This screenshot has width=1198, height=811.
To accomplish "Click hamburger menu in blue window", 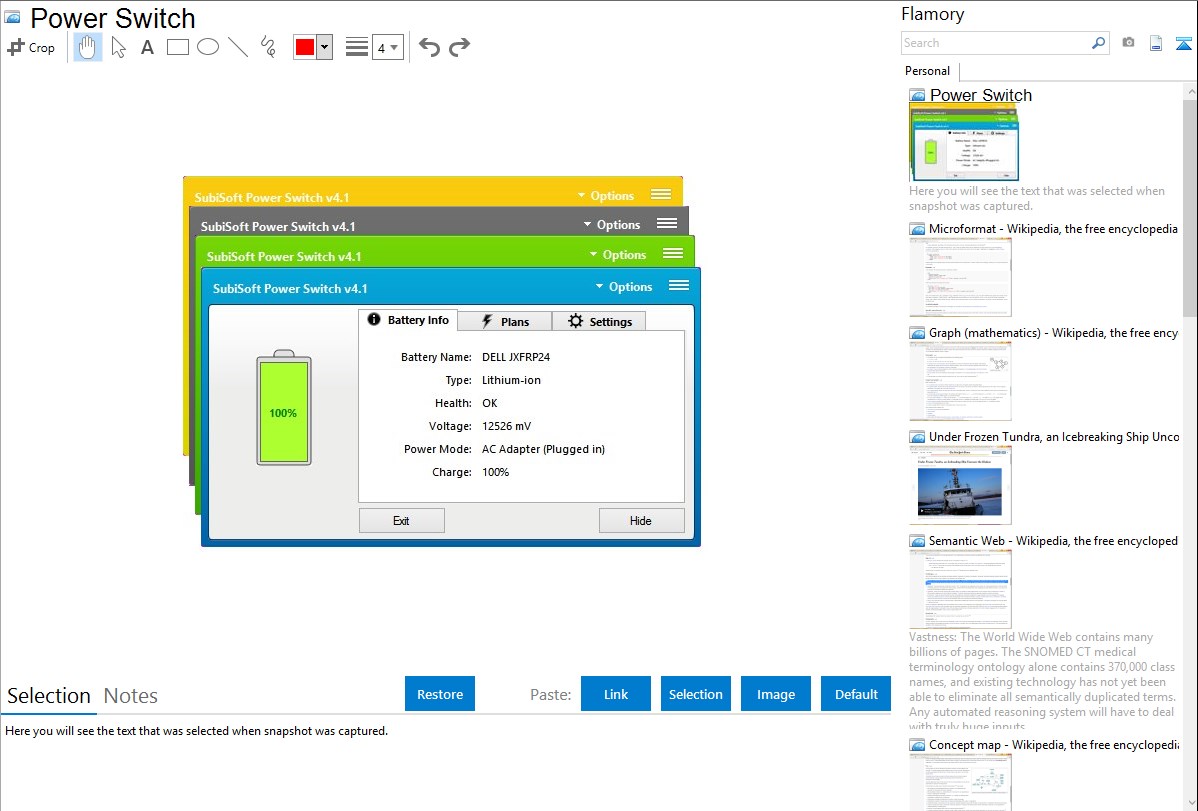I will (679, 286).
